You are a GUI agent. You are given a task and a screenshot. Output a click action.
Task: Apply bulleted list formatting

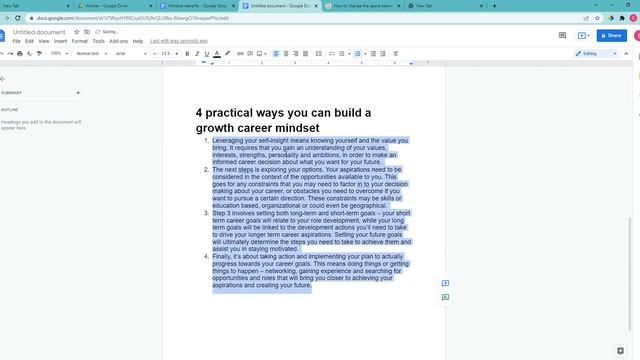[342, 53]
